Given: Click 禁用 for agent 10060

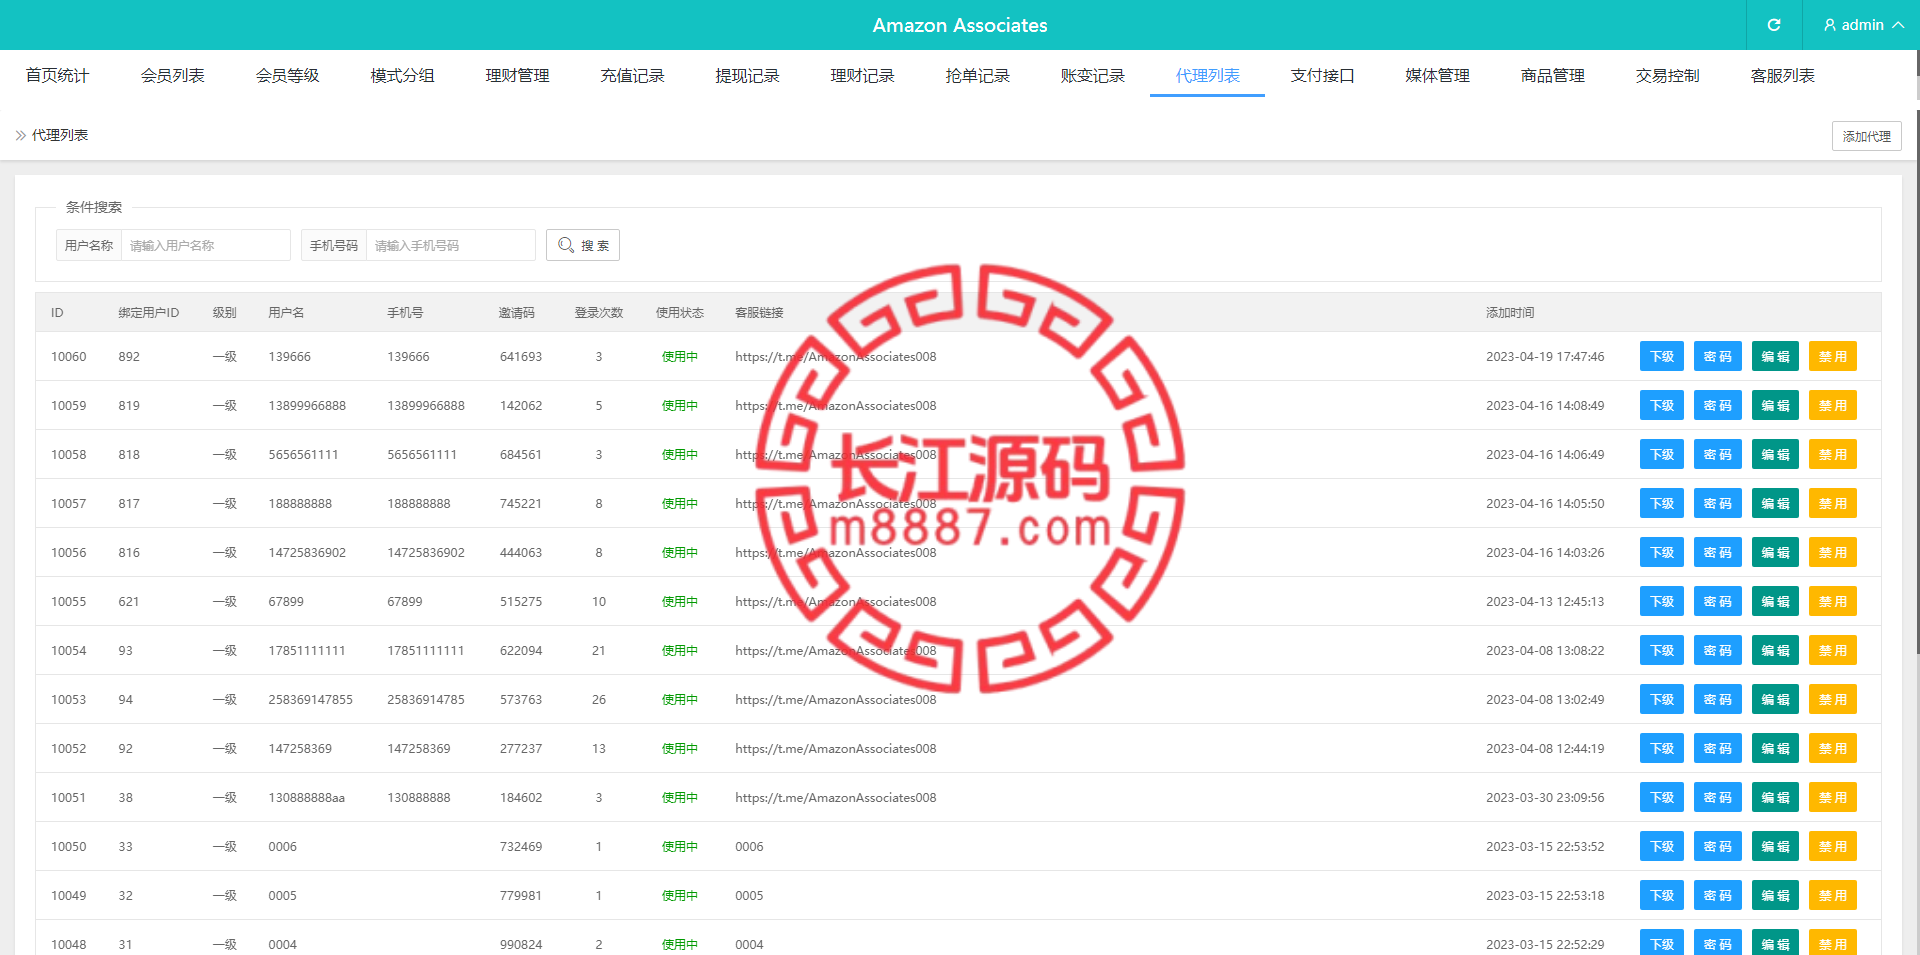Looking at the screenshot, I should coord(1832,356).
